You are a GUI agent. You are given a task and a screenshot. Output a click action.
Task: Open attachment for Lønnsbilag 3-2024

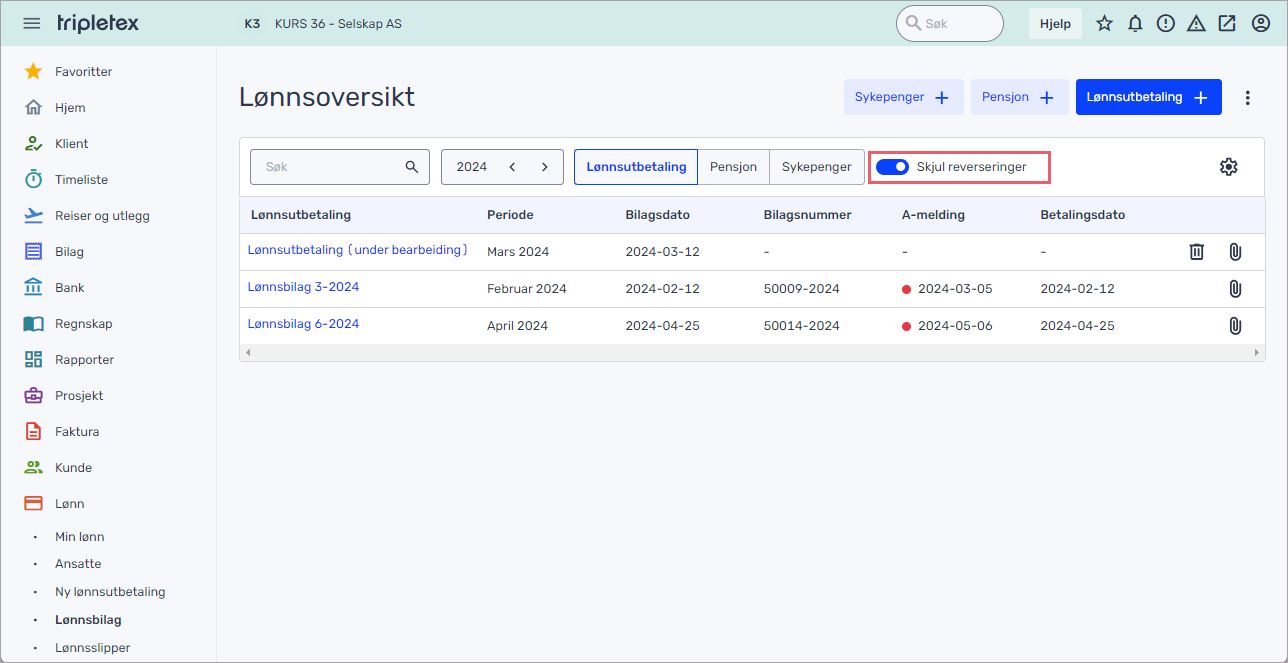[x=1235, y=289]
